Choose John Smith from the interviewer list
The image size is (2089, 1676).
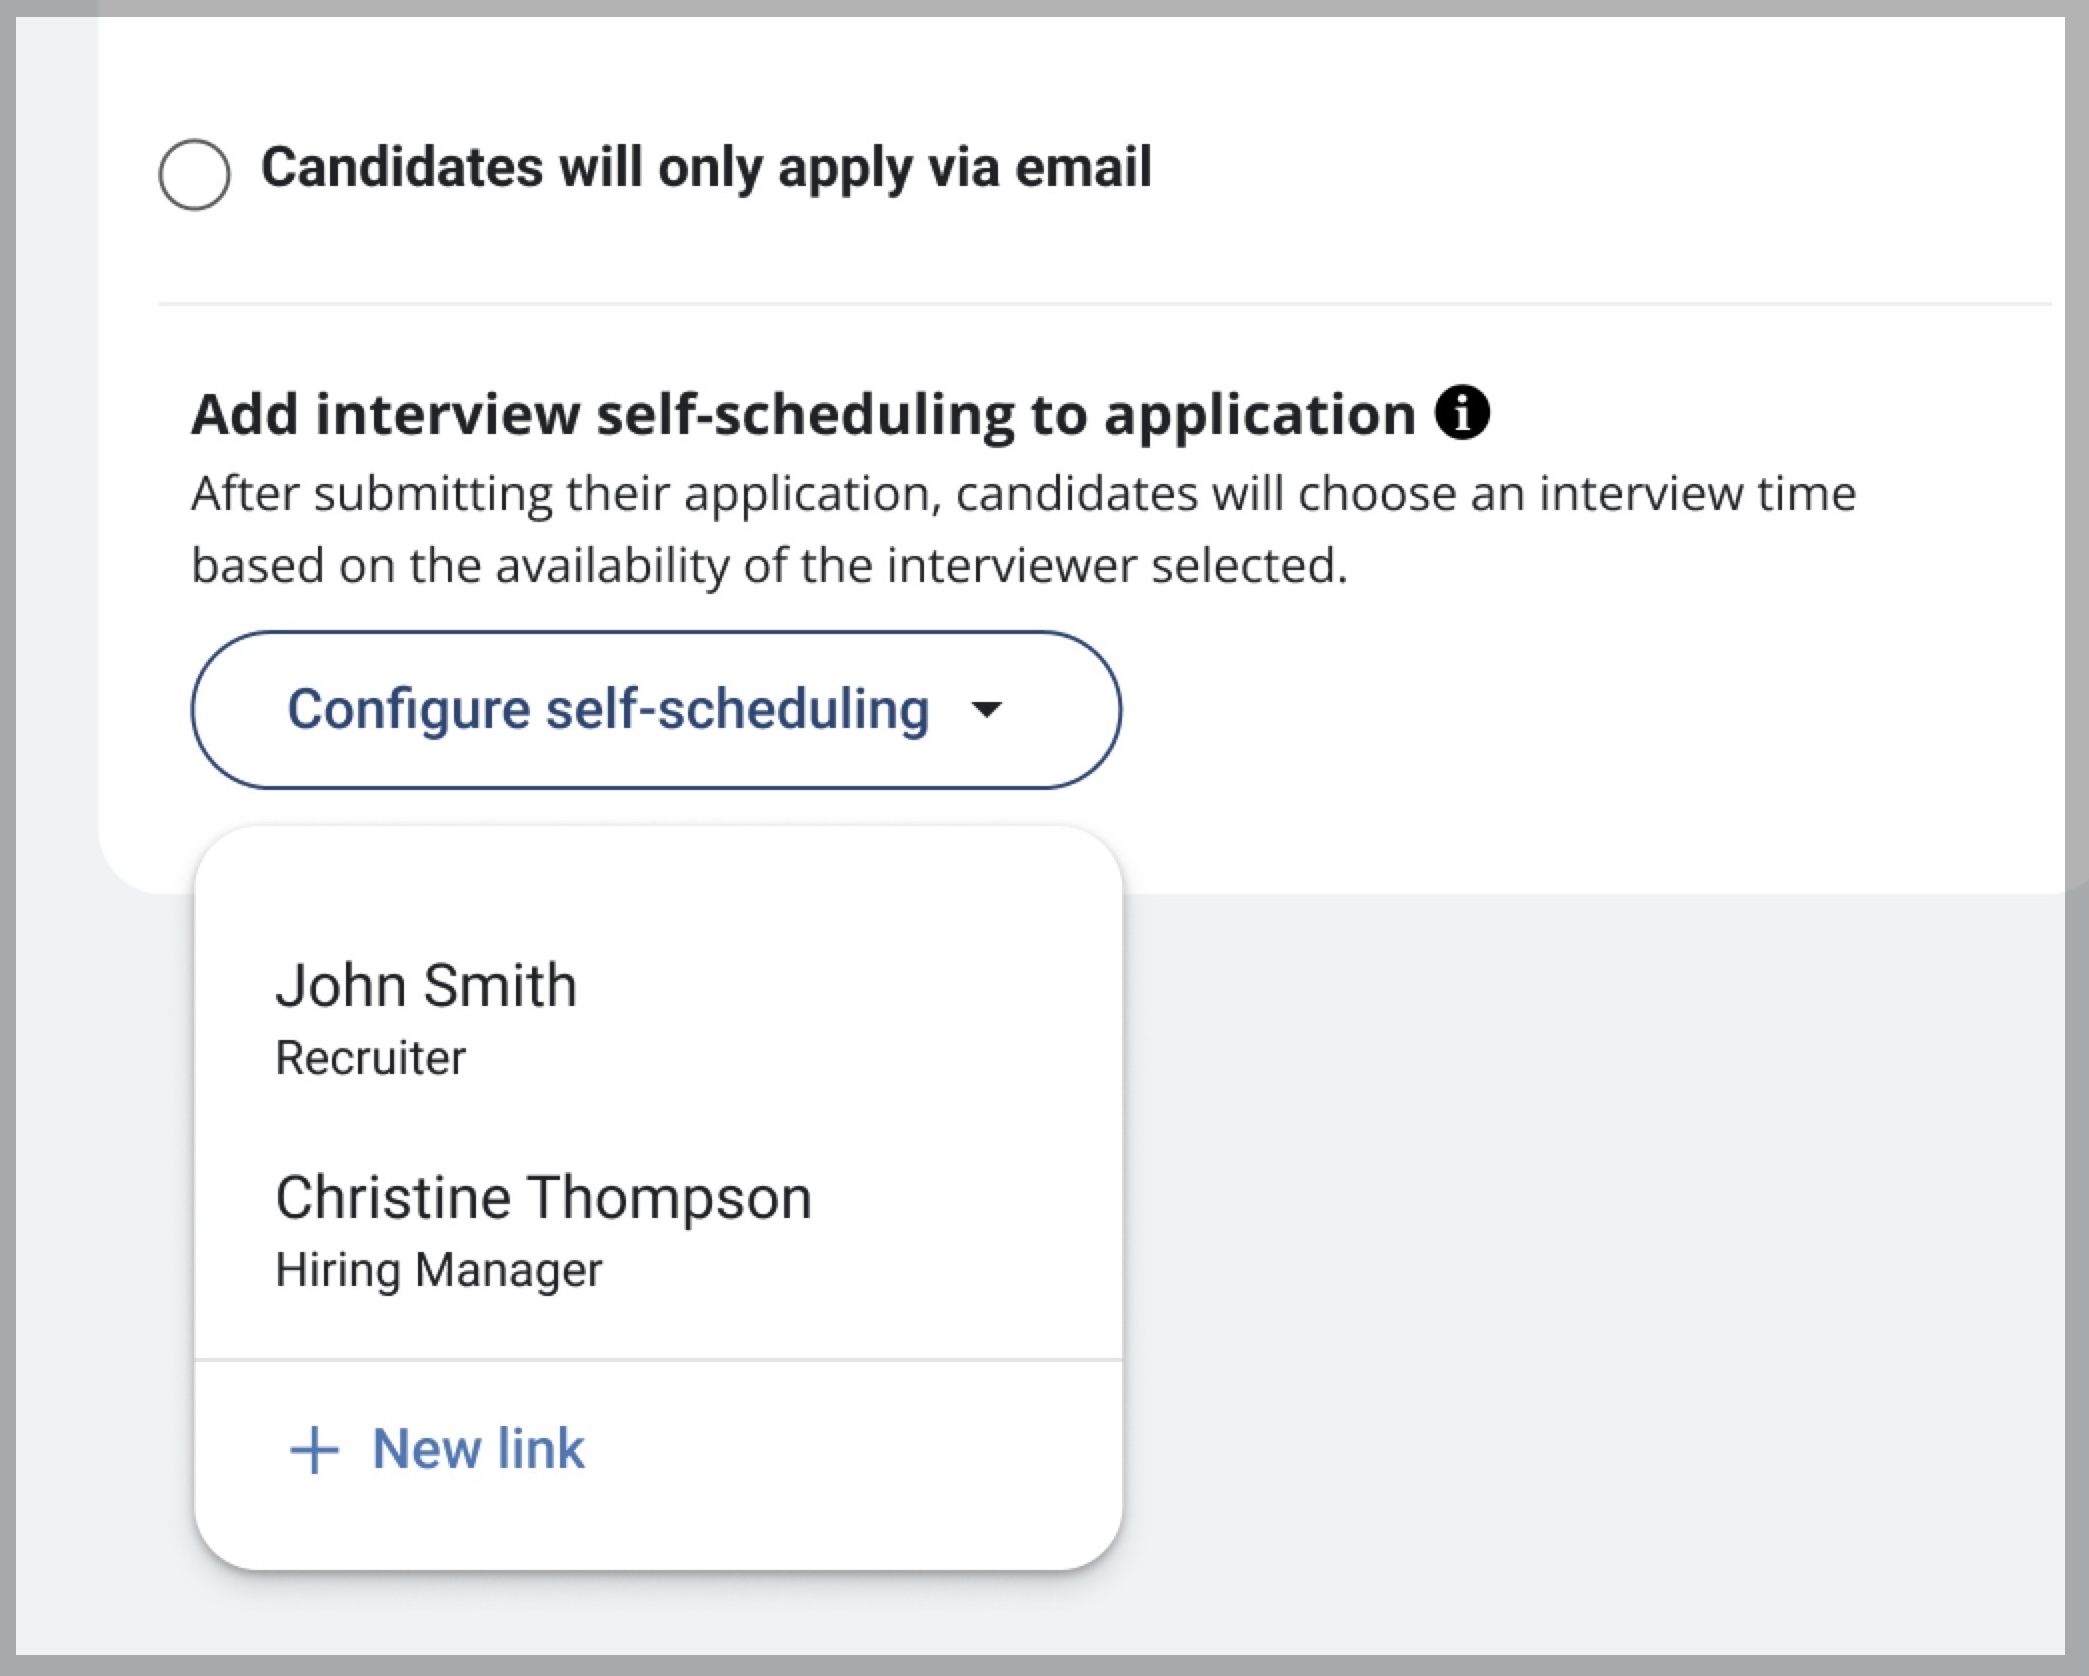pyautogui.click(x=658, y=1019)
